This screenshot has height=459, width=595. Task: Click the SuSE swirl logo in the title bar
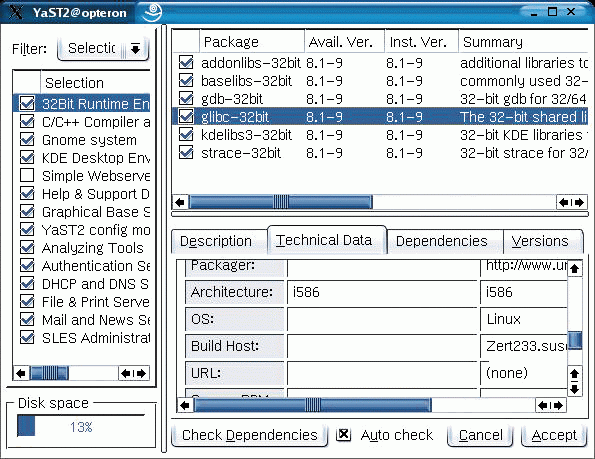coord(153,12)
